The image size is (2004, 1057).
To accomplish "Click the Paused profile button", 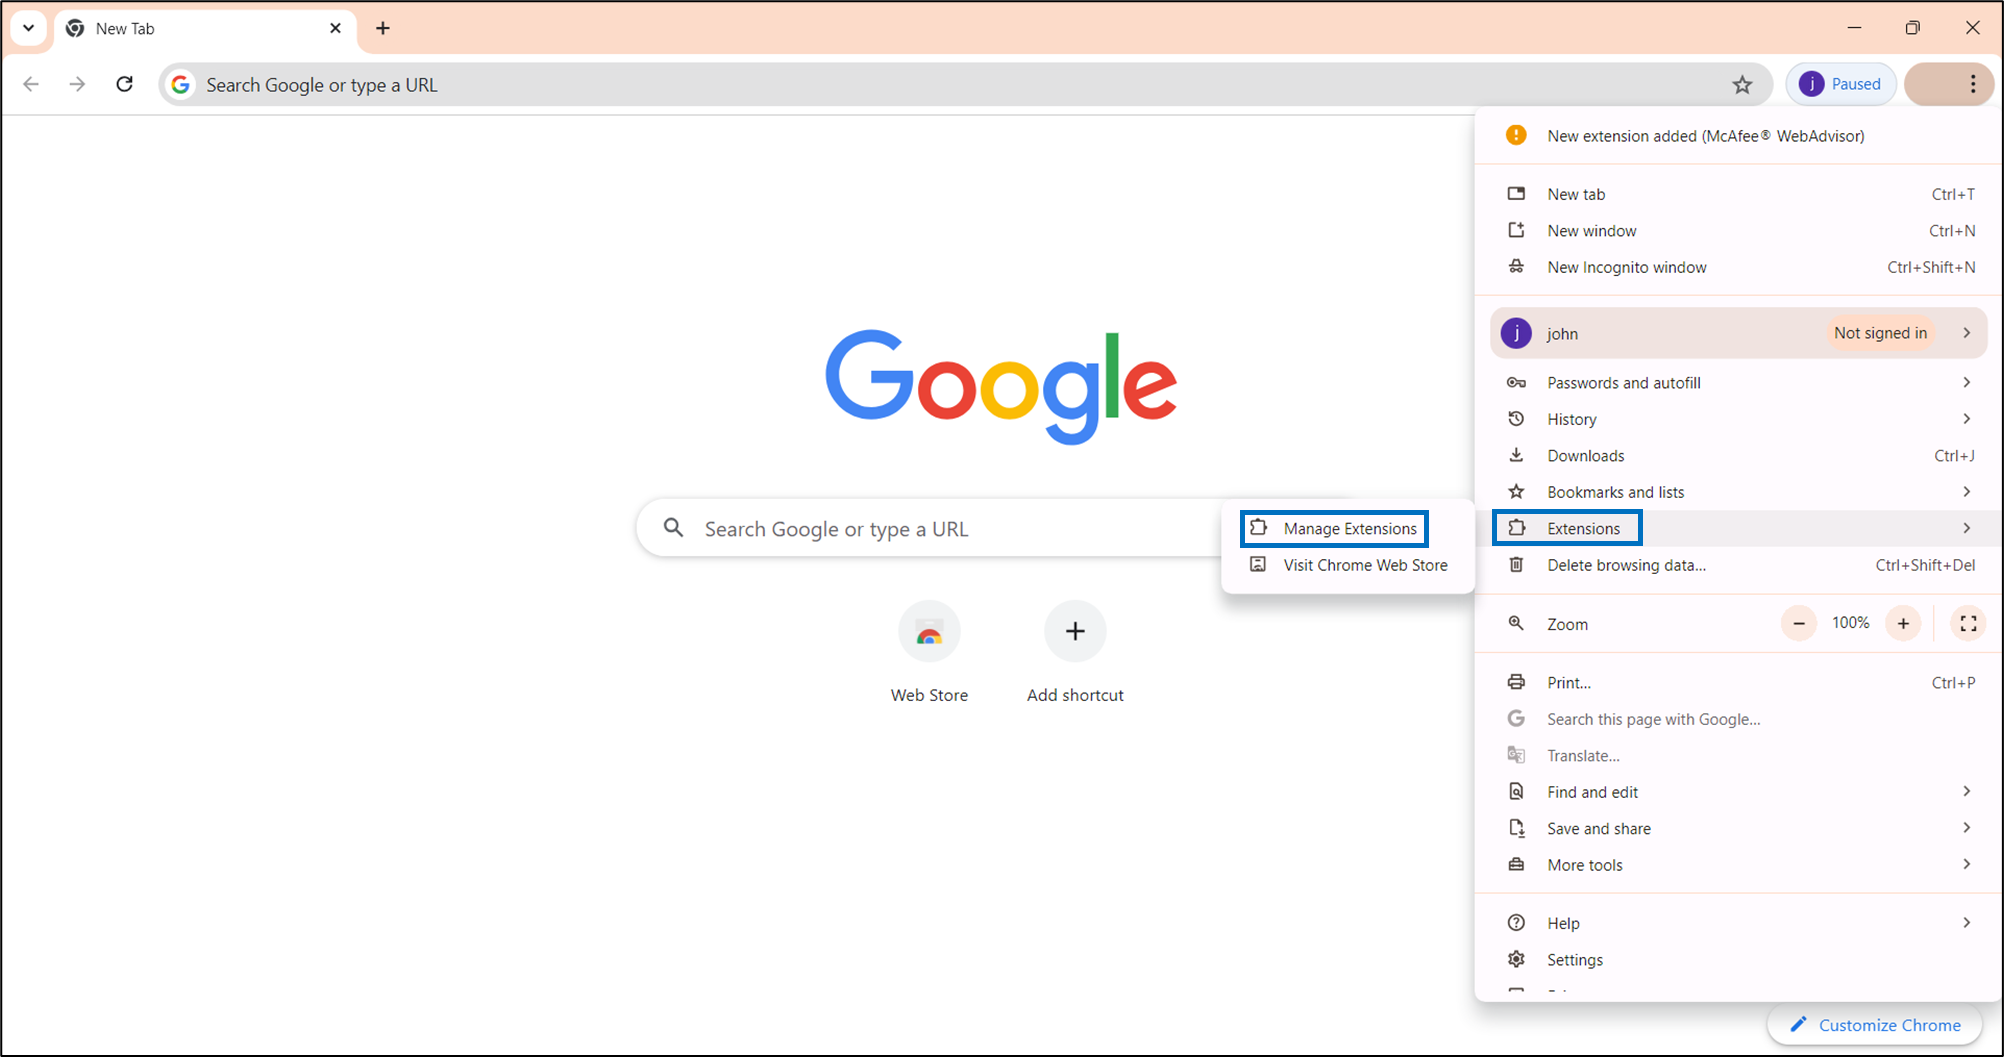I will 1841,84.
